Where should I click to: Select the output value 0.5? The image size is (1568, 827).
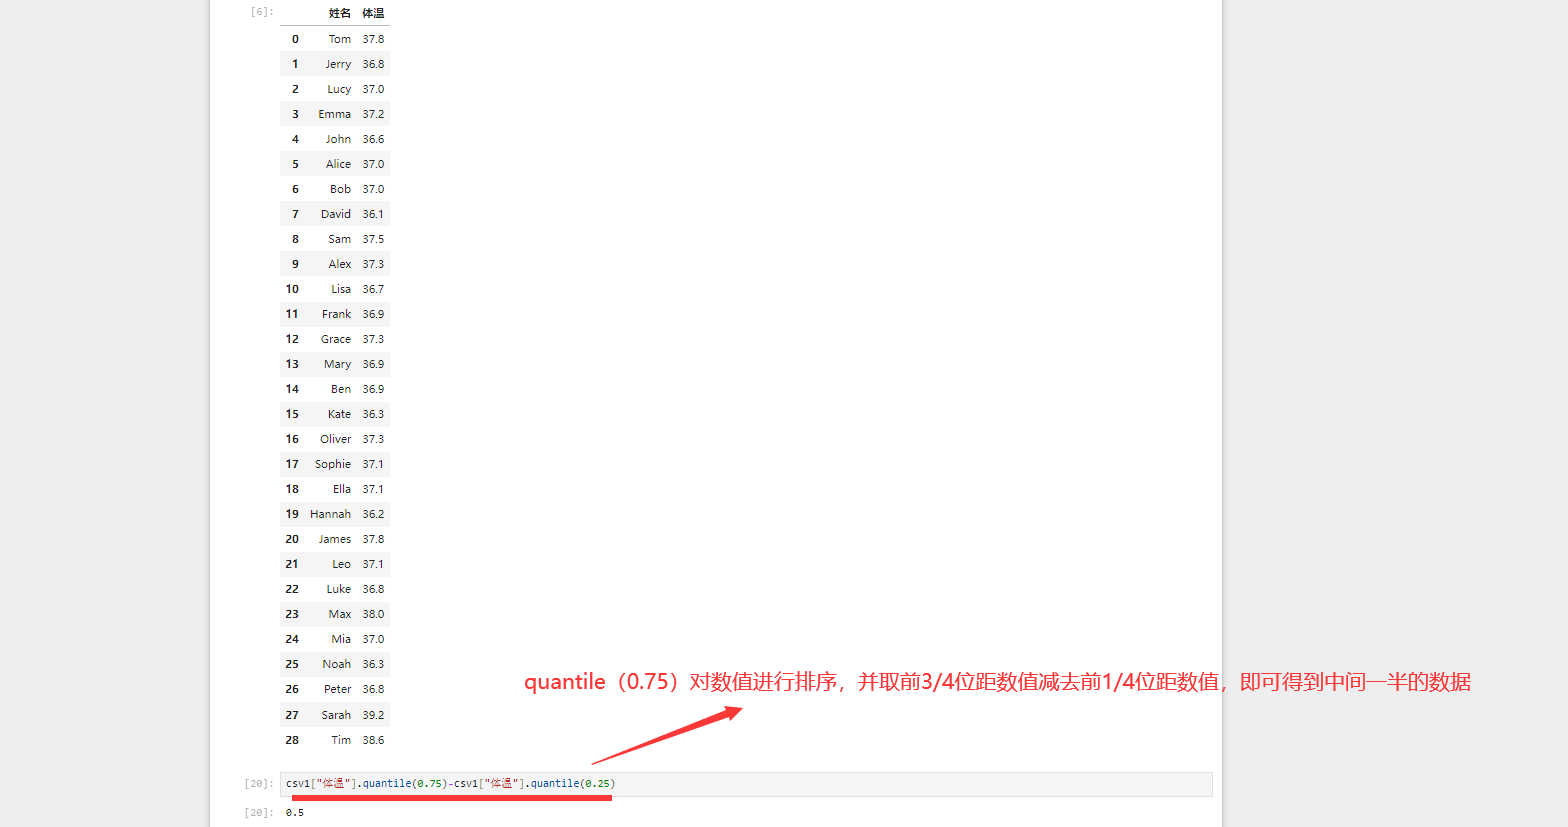pyautogui.click(x=295, y=813)
